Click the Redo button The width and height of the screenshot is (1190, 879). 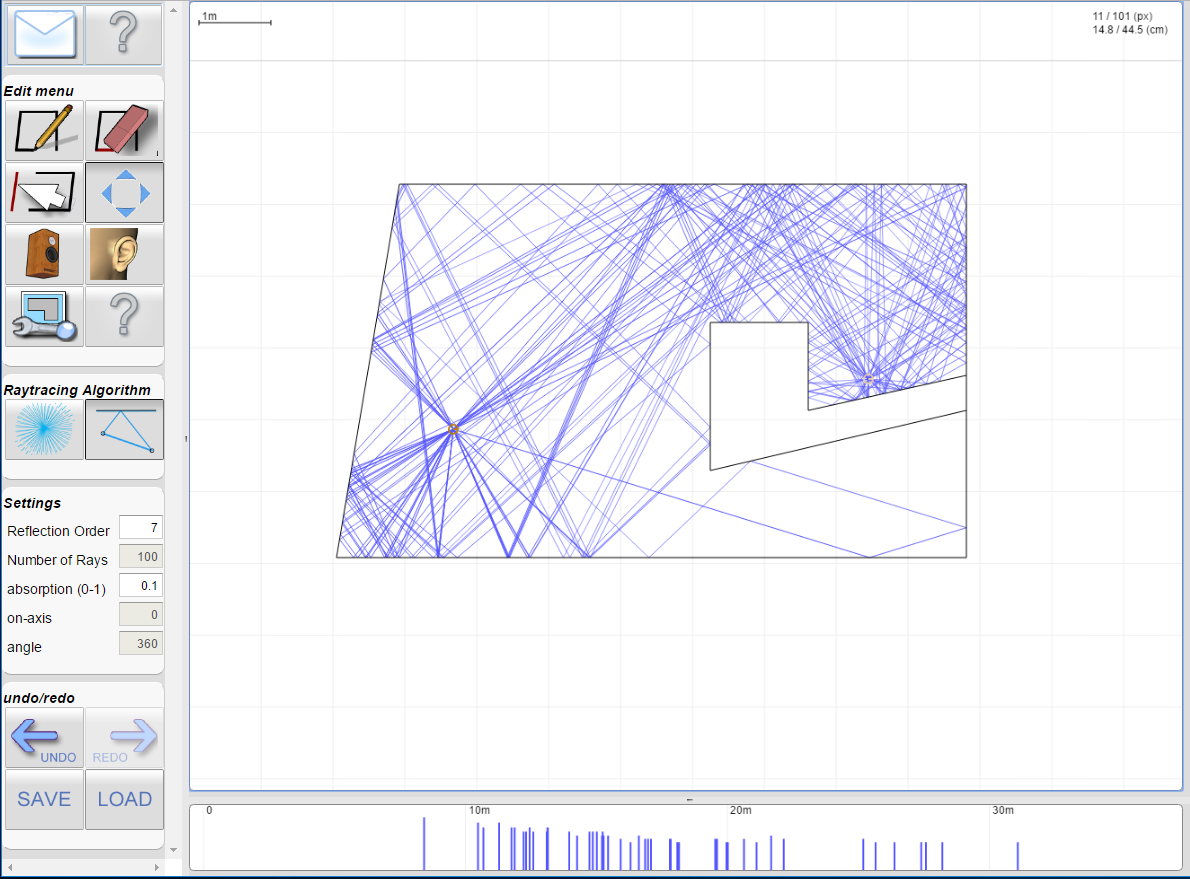pyautogui.click(x=122, y=737)
